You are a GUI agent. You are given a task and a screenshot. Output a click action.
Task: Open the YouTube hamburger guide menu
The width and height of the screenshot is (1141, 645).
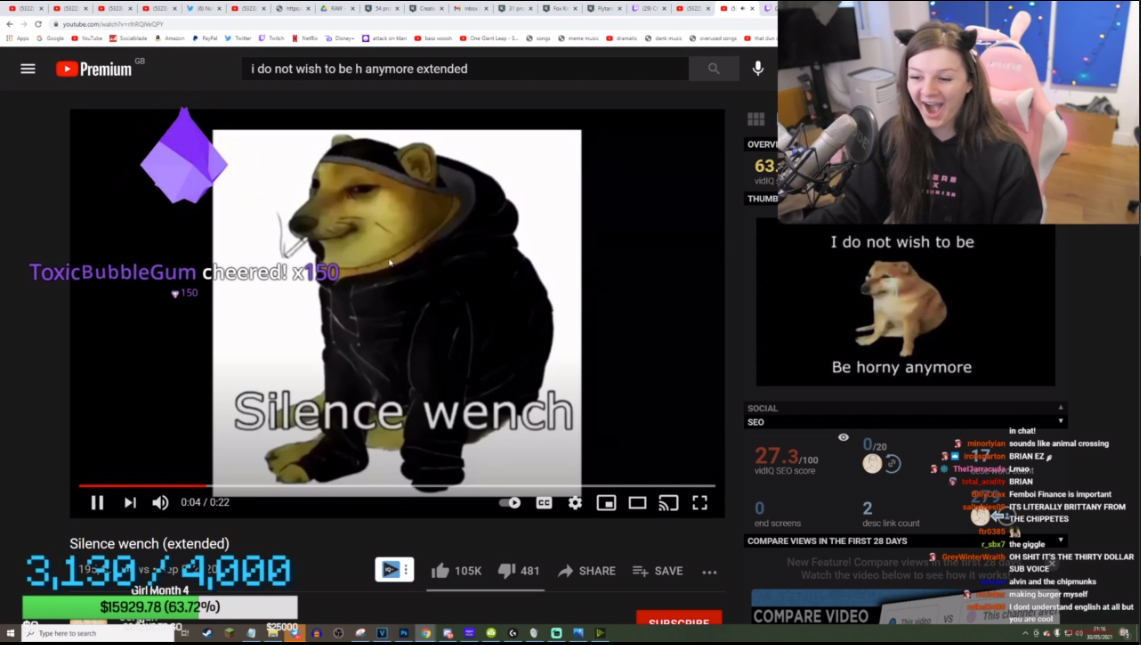coord(28,68)
